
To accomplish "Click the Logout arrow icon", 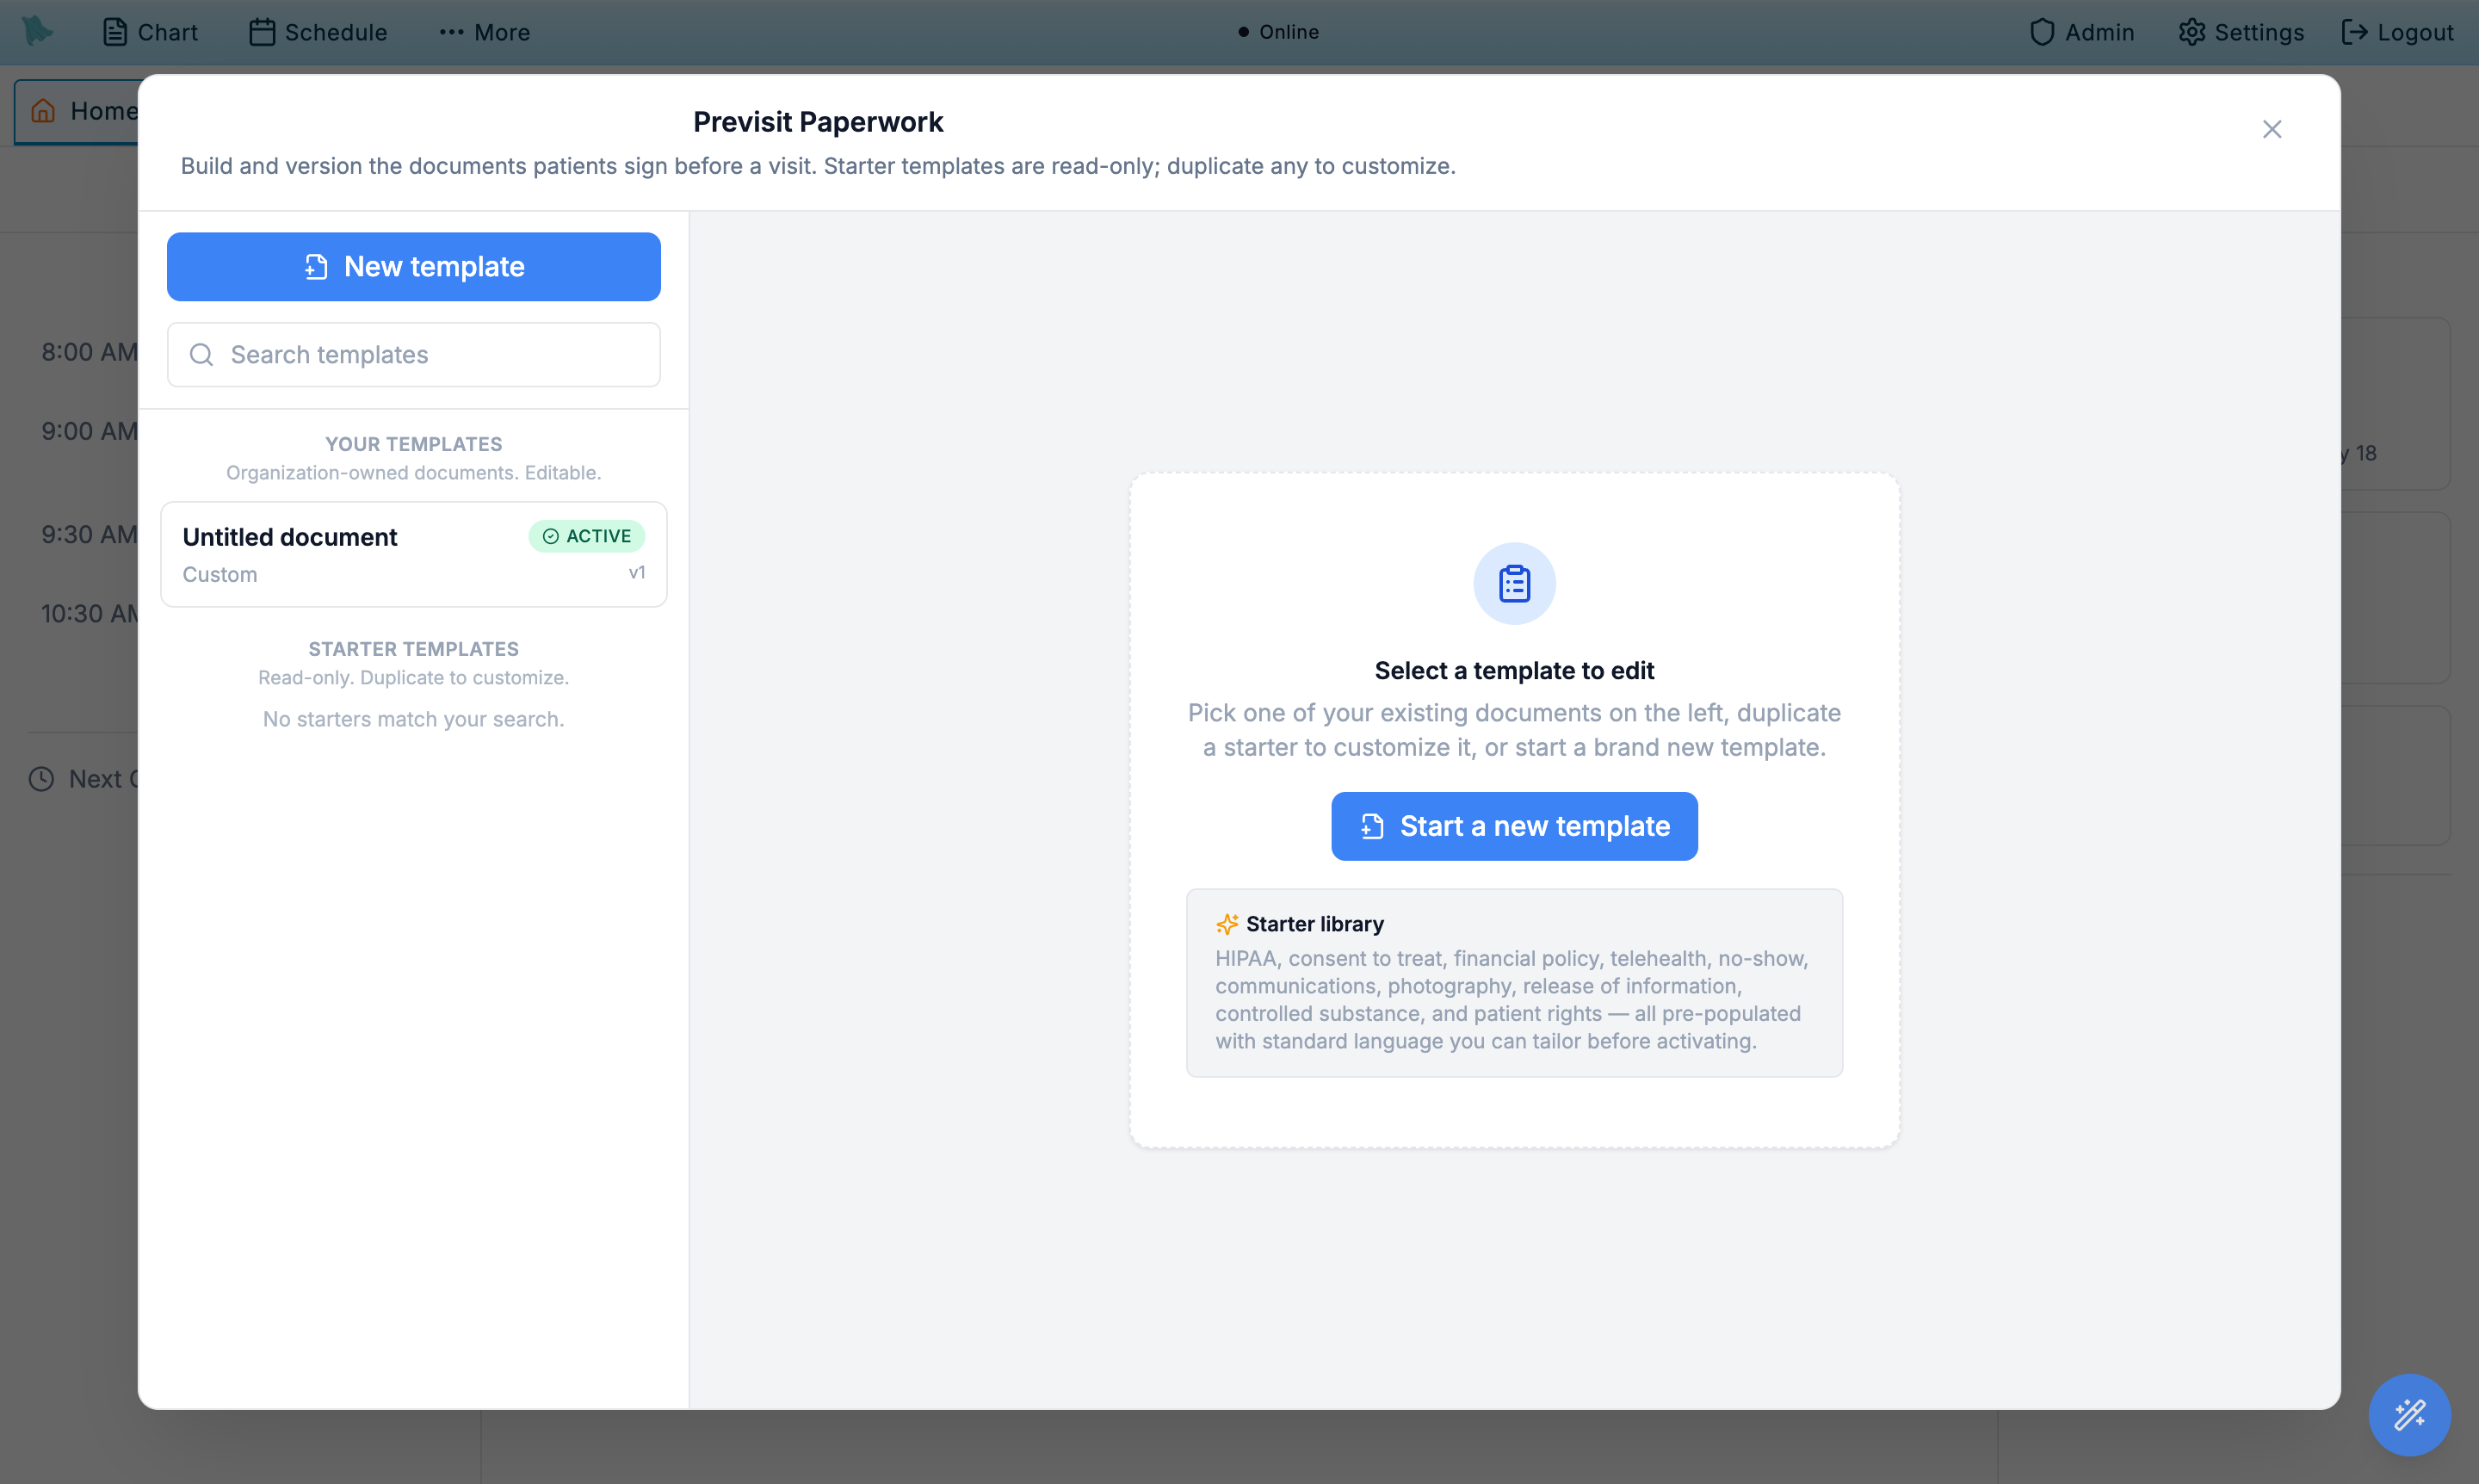I will (x=2354, y=32).
